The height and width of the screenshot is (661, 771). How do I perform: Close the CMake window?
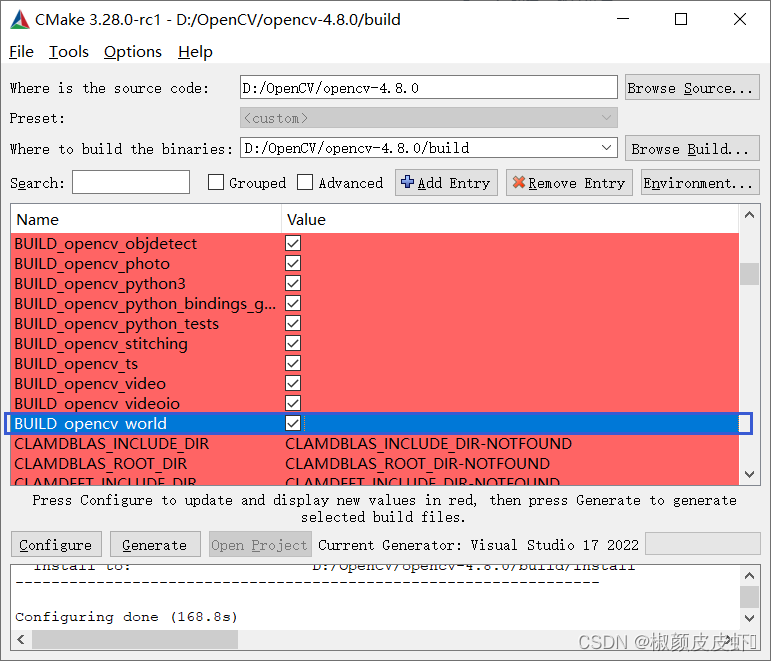pyautogui.click(x=740, y=19)
